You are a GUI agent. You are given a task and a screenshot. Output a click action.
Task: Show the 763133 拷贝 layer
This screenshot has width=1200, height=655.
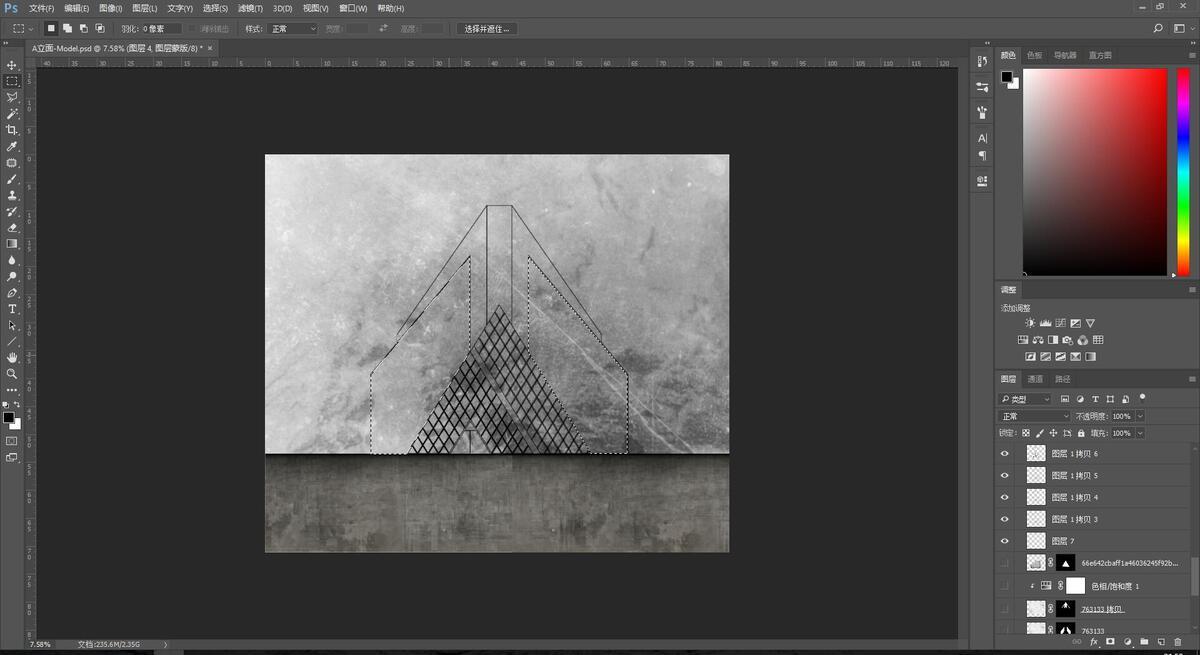(x=1005, y=608)
